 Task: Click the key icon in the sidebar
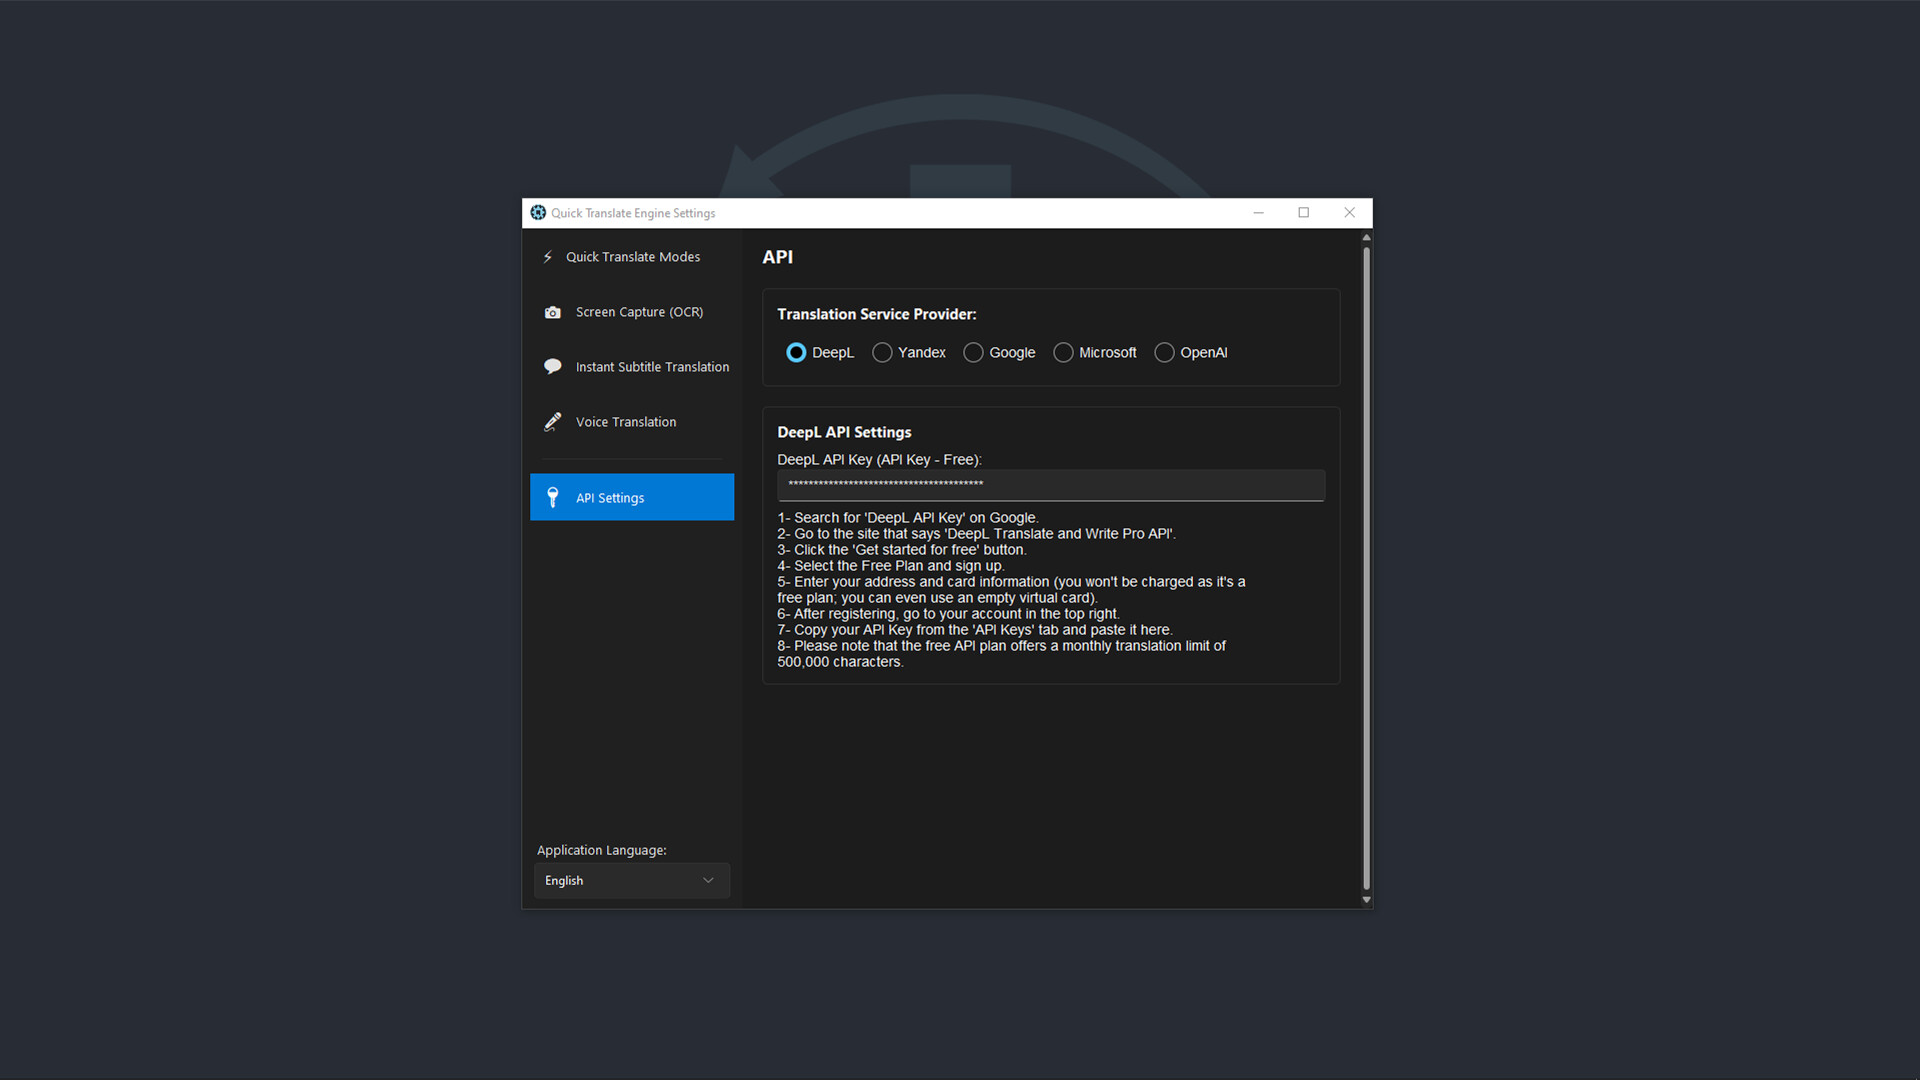point(553,497)
